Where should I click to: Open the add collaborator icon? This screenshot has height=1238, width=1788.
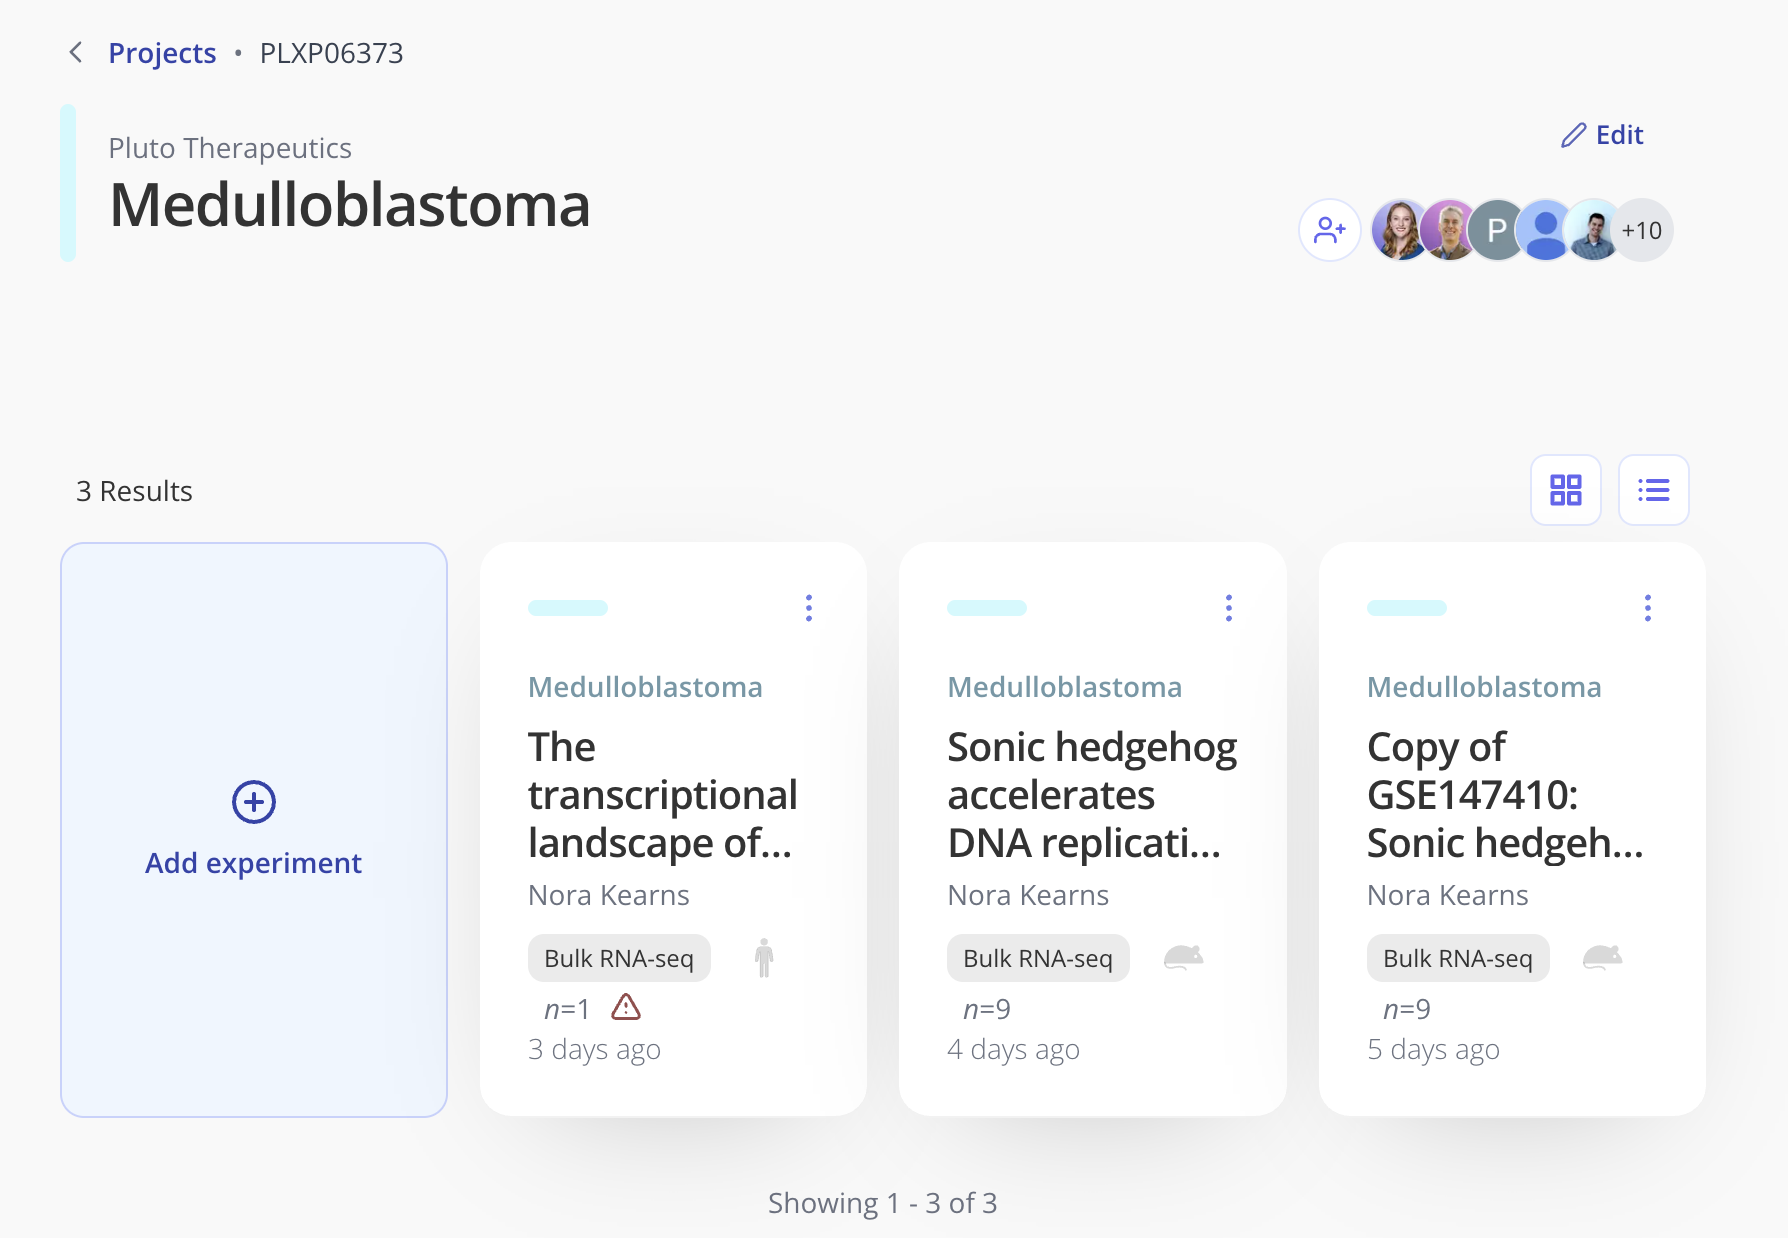coord(1330,229)
